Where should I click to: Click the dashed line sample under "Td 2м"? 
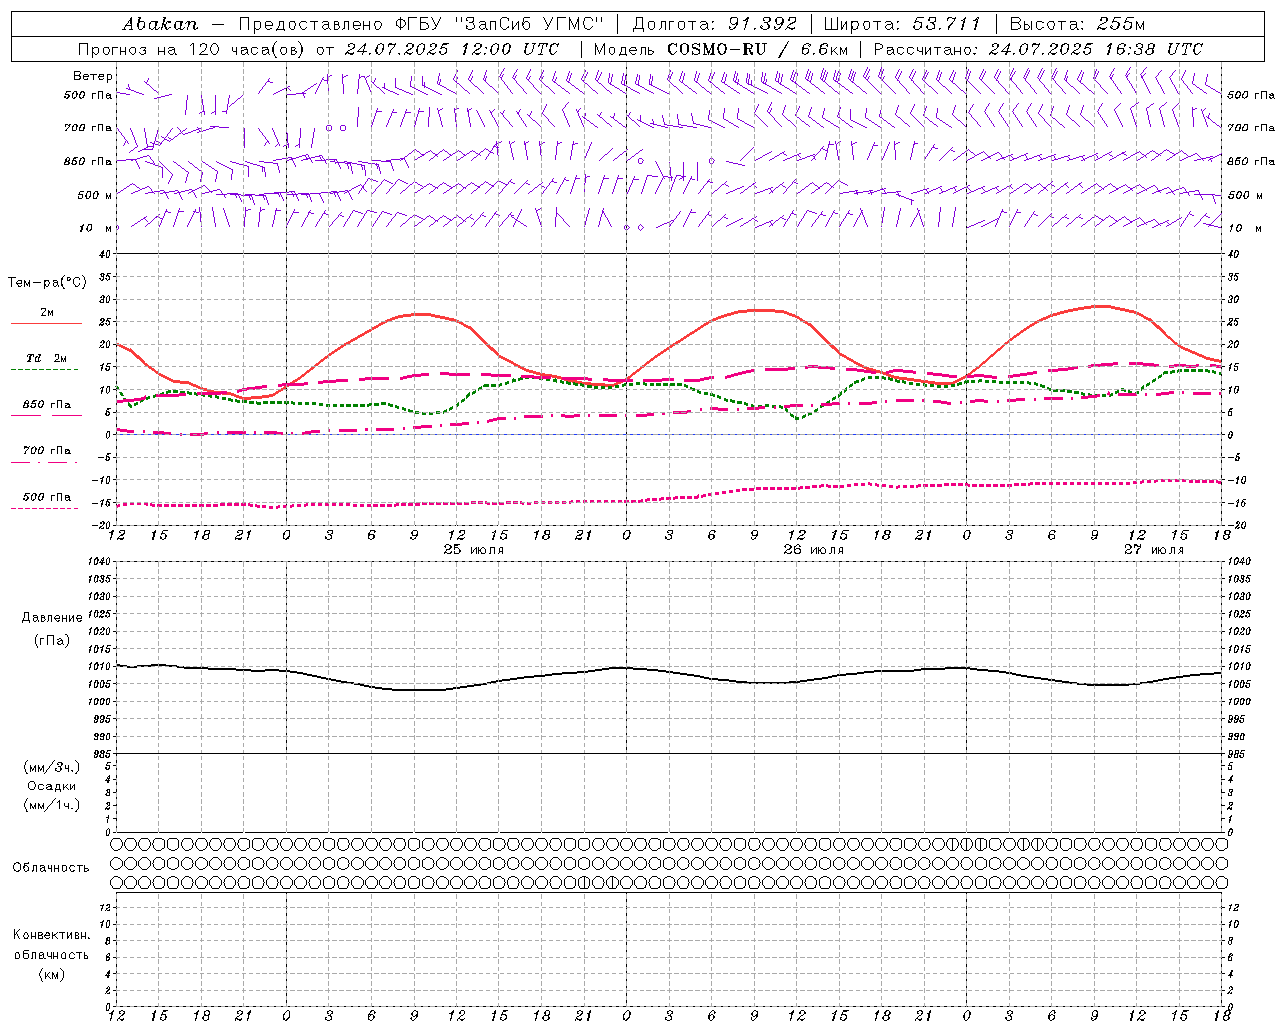[x=44, y=370]
